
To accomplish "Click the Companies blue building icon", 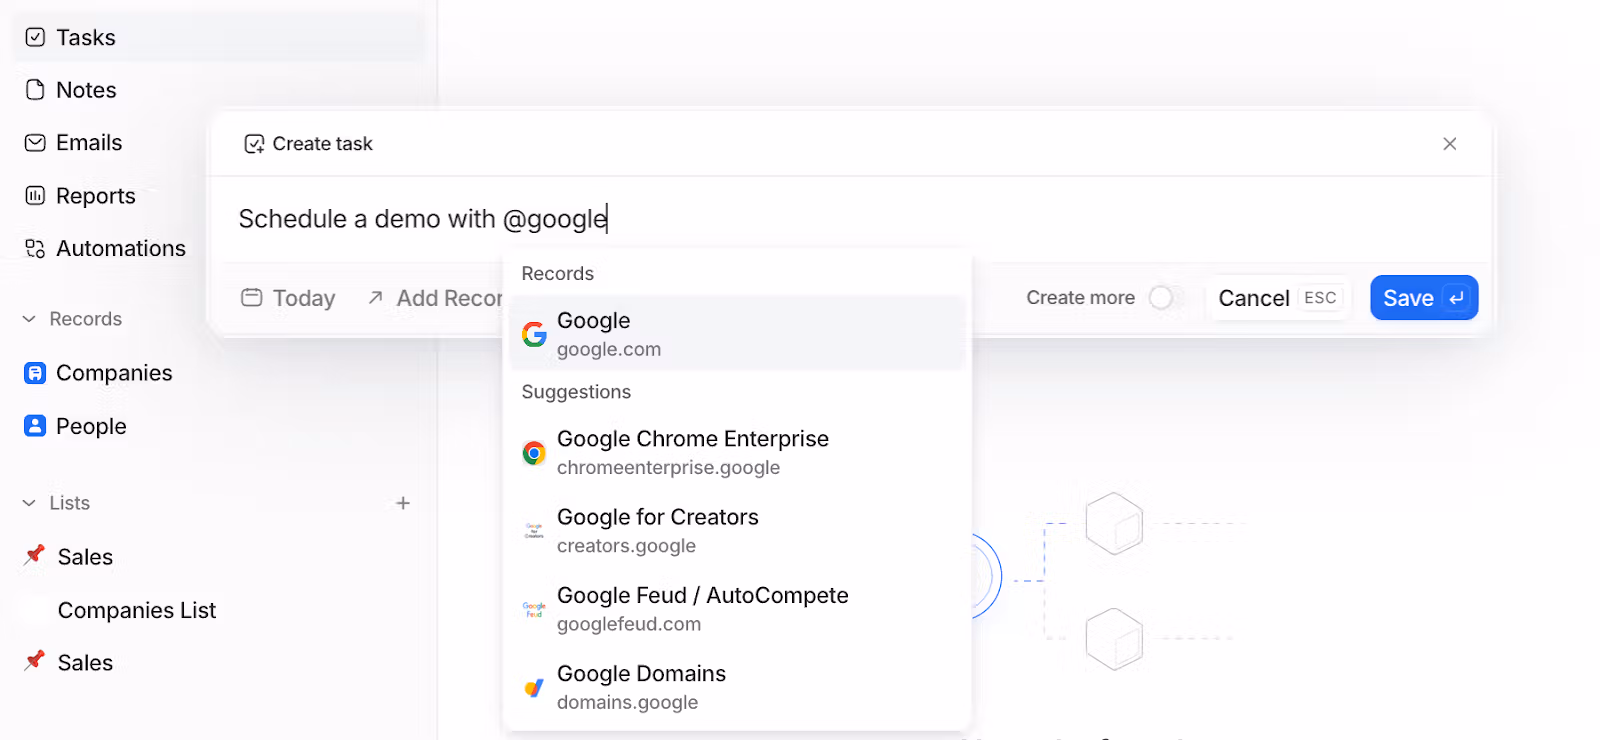I will [35, 373].
